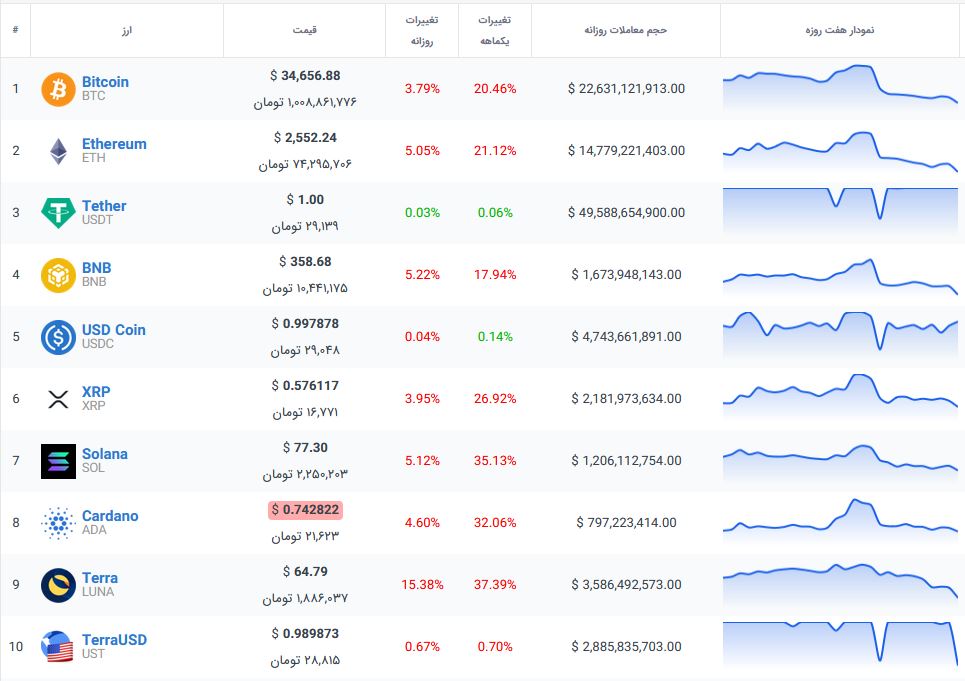Screen dimensions: 965x681
Task: Open the Solana coin page link
Action: (x=105, y=454)
